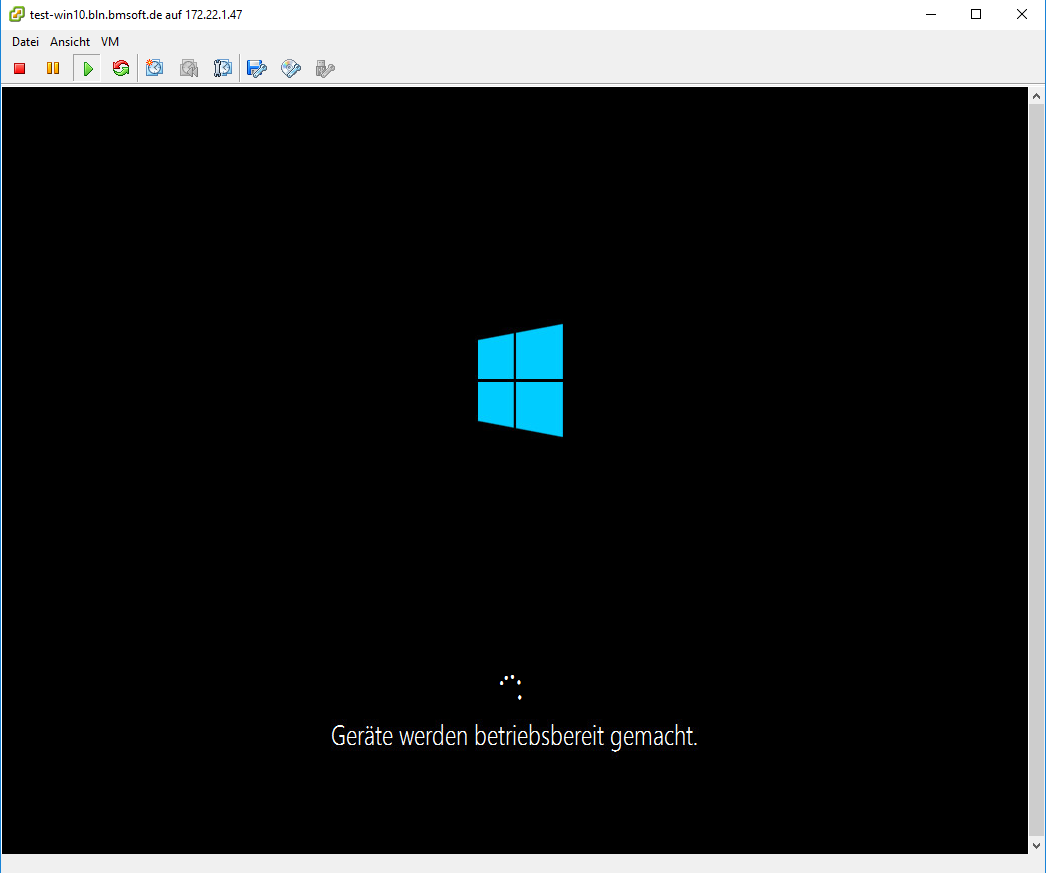Screen dimensions: 1046x873
Task: Power off the VM with the red stop icon
Action: click(19, 68)
